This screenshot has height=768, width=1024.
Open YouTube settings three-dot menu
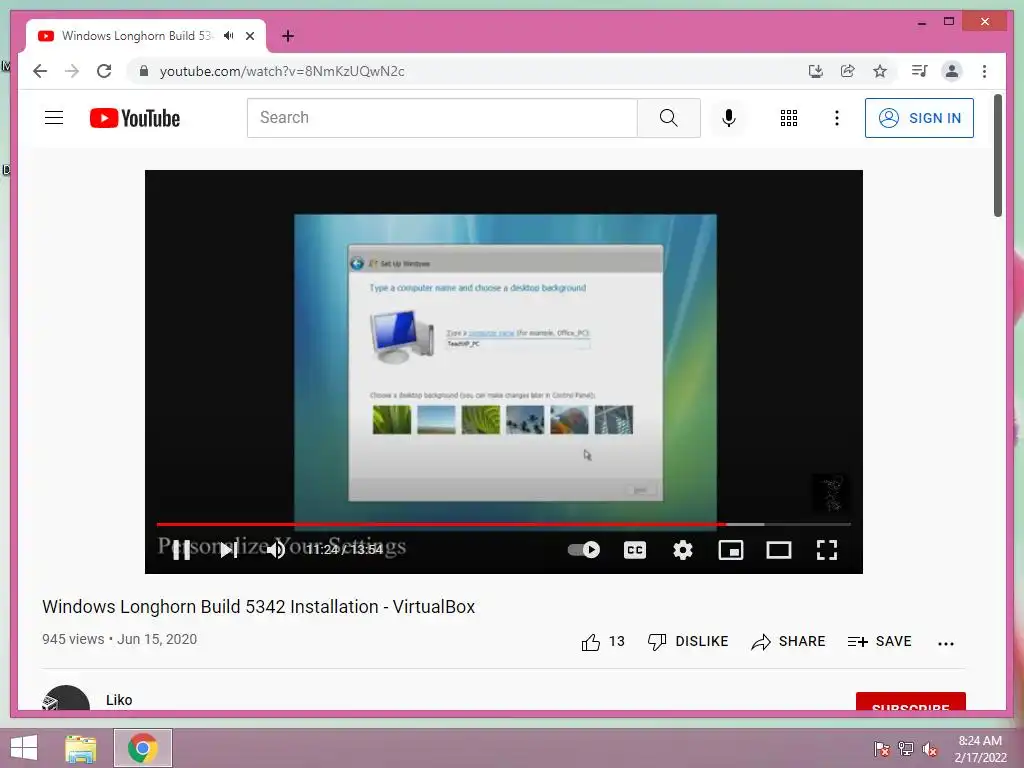point(837,118)
